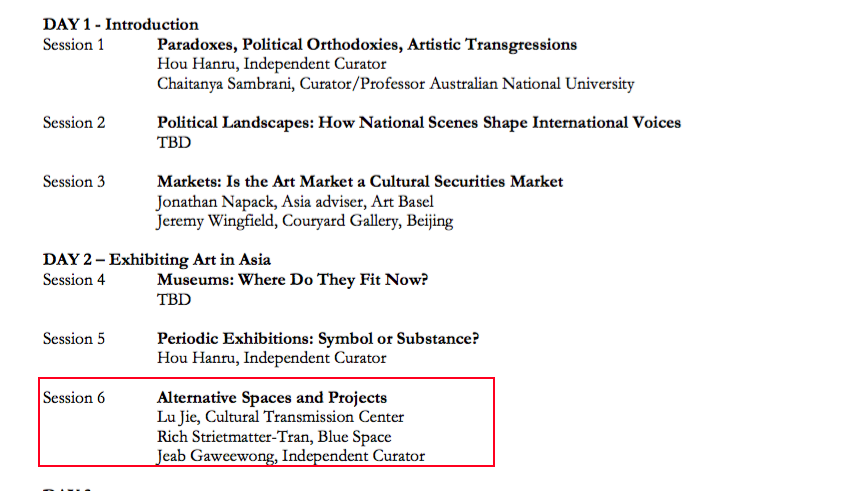Click the DAY 1 - Introduction heading
Screen dimensions: 847x491
tap(120, 25)
